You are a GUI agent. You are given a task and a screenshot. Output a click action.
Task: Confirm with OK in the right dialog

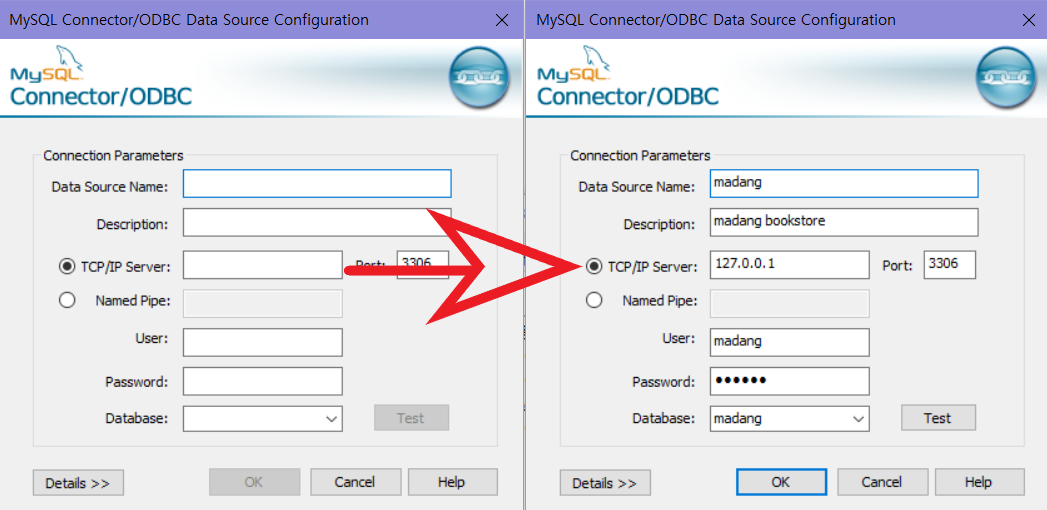click(x=781, y=482)
